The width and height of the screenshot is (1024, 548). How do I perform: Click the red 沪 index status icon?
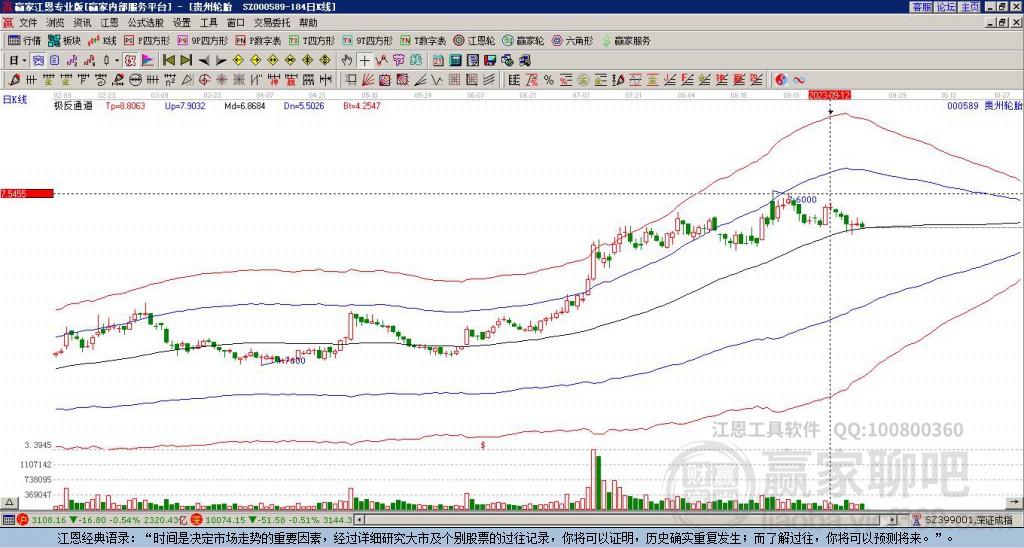click(22, 520)
